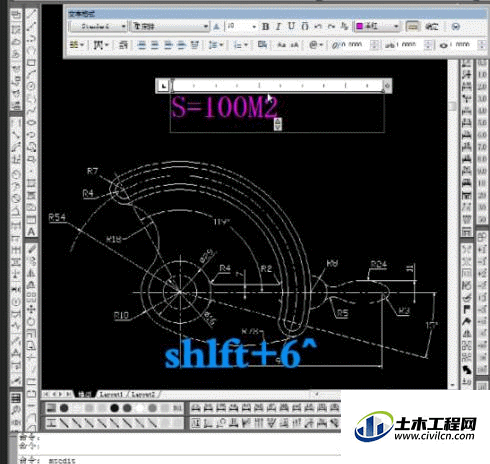Click the Stack fraction button
490x464 pixels.
click(x=344, y=26)
